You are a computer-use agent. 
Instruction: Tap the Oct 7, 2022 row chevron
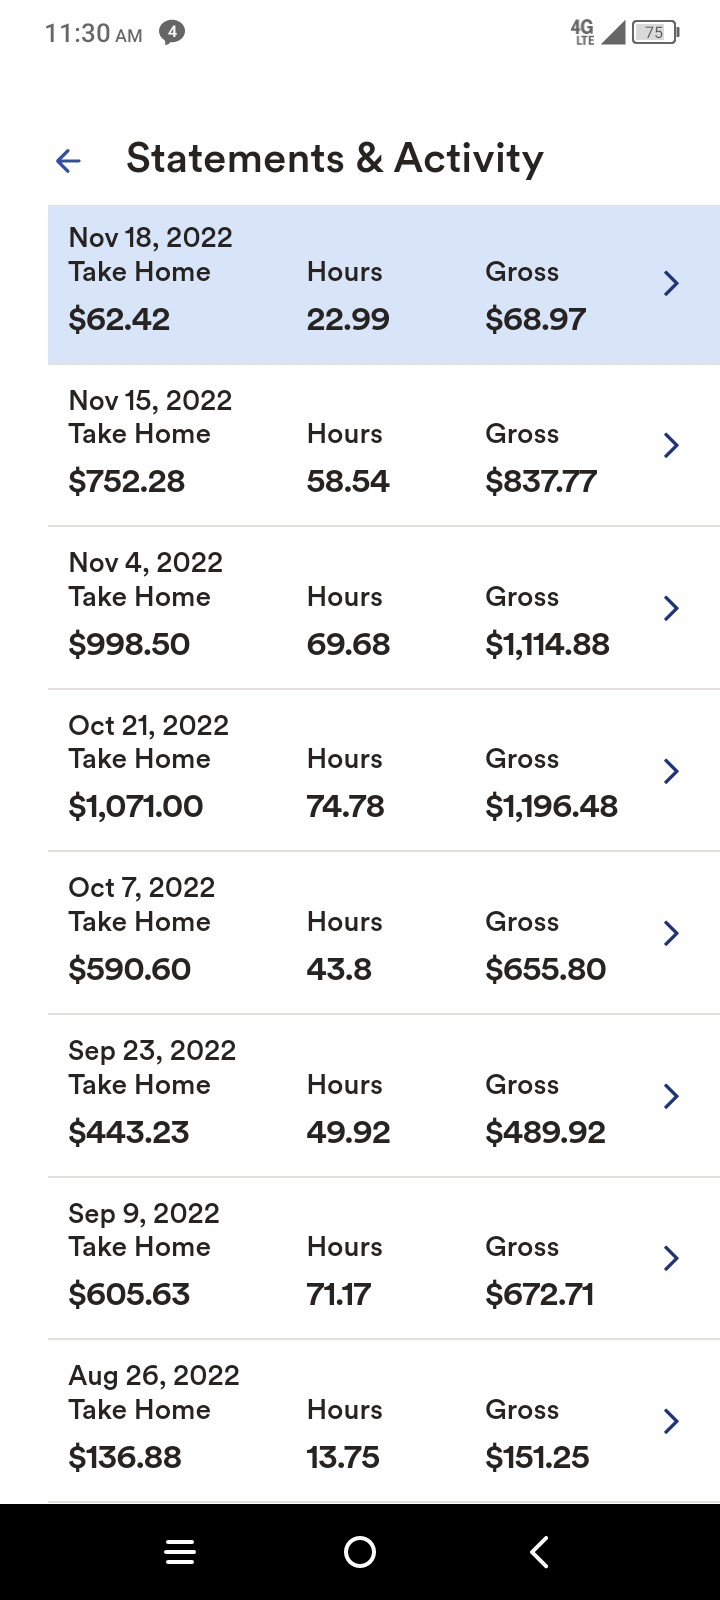671,933
